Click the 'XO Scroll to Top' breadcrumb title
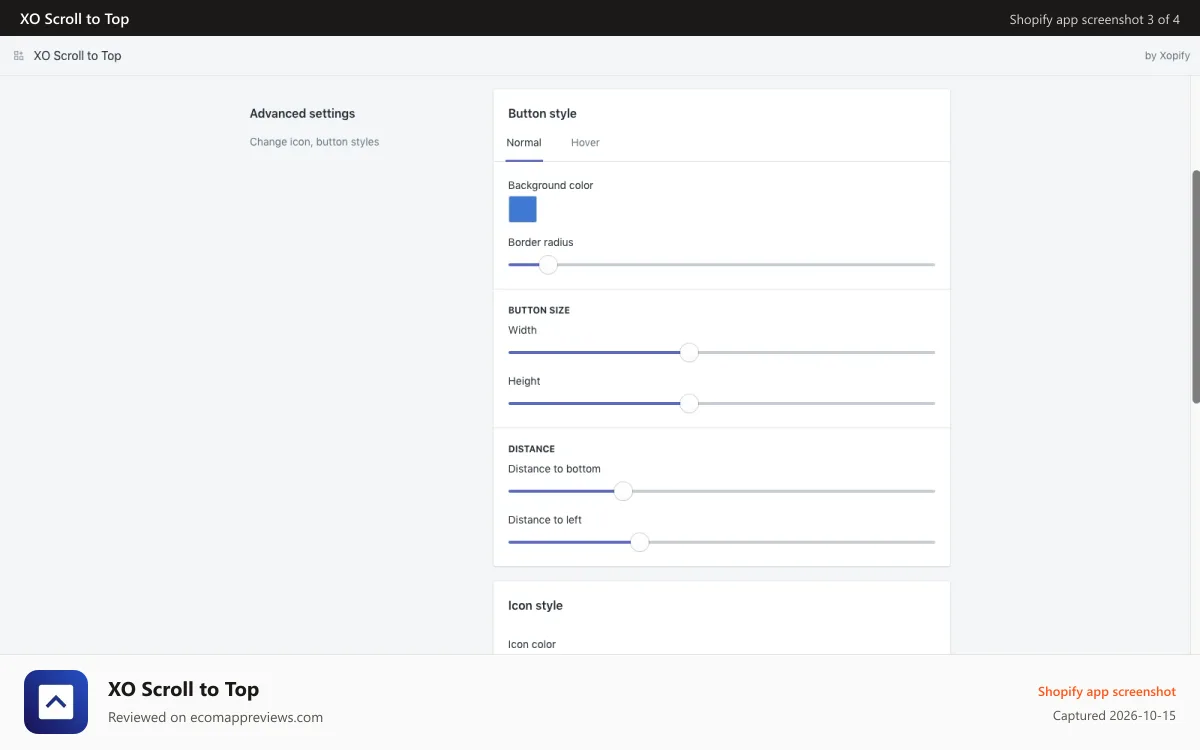This screenshot has width=1200, height=750. [x=78, y=56]
